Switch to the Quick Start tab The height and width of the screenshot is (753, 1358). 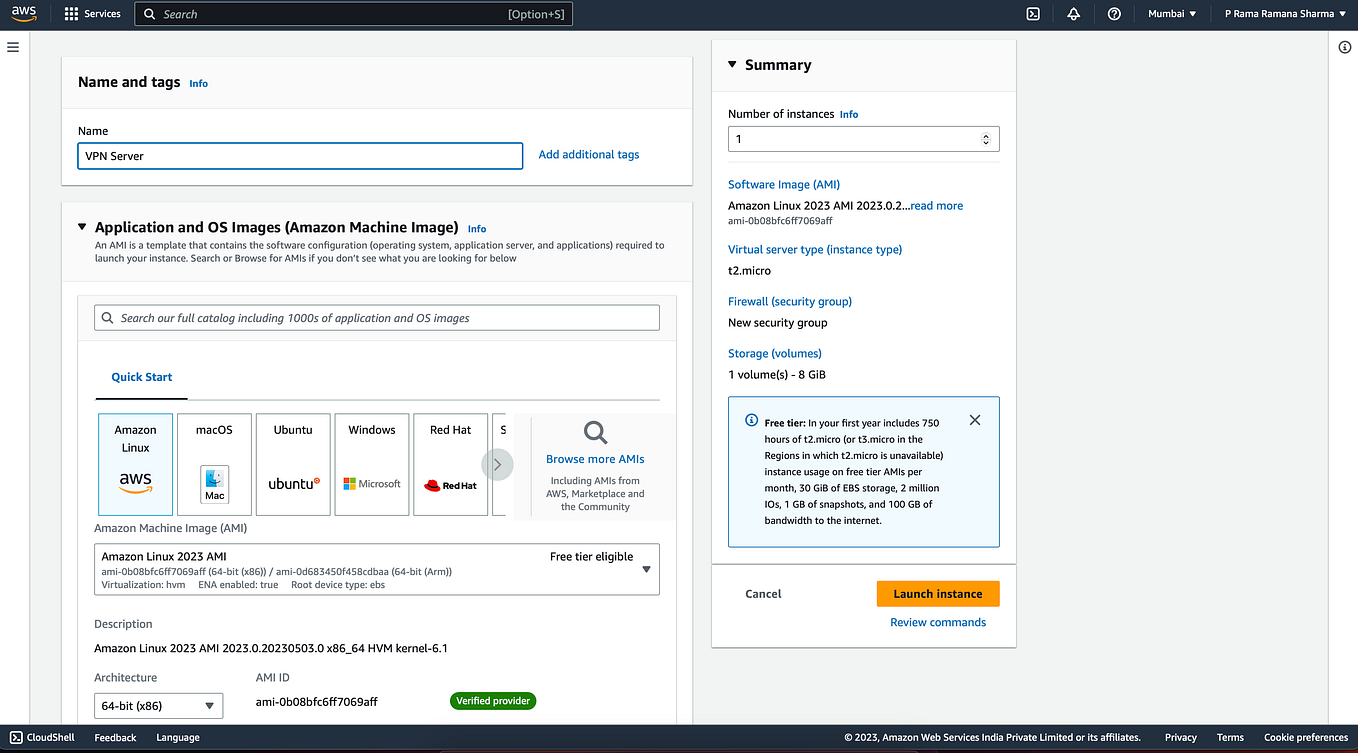[141, 377]
